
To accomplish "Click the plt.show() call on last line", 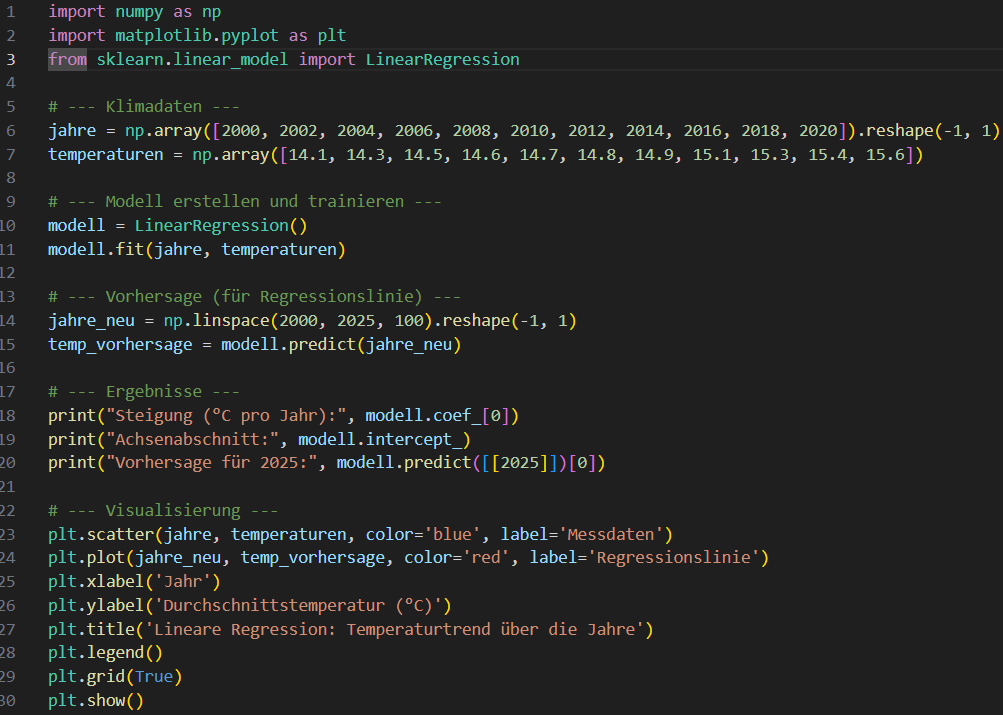I will point(95,701).
